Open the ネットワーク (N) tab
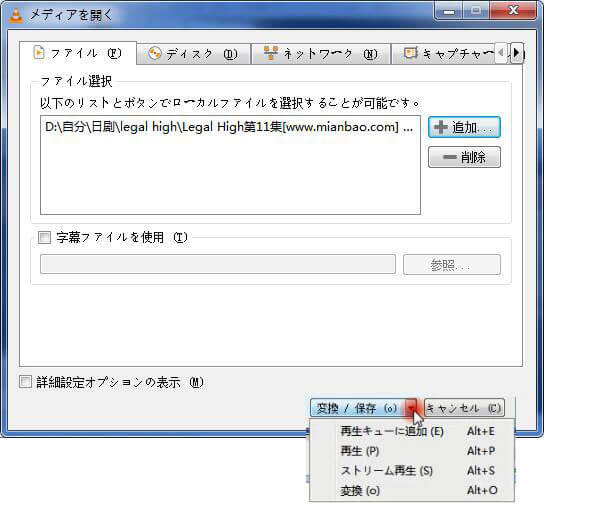 click(321, 54)
